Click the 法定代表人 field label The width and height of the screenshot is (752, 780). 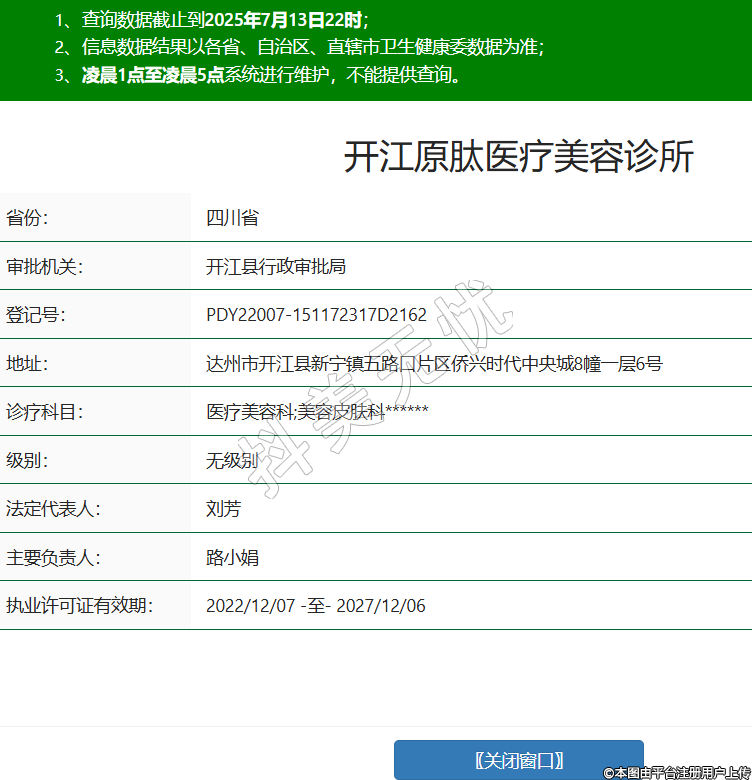[x=53, y=509]
